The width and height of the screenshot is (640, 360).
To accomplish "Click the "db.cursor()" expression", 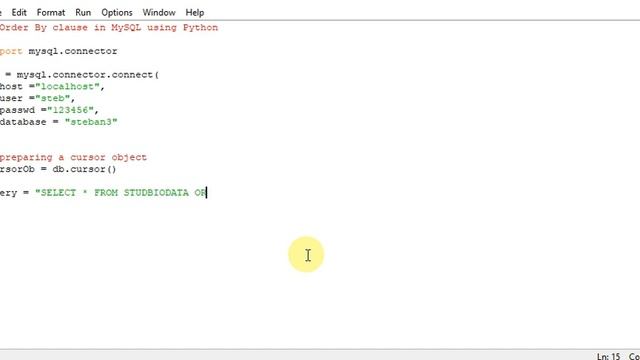I will (84, 169).
